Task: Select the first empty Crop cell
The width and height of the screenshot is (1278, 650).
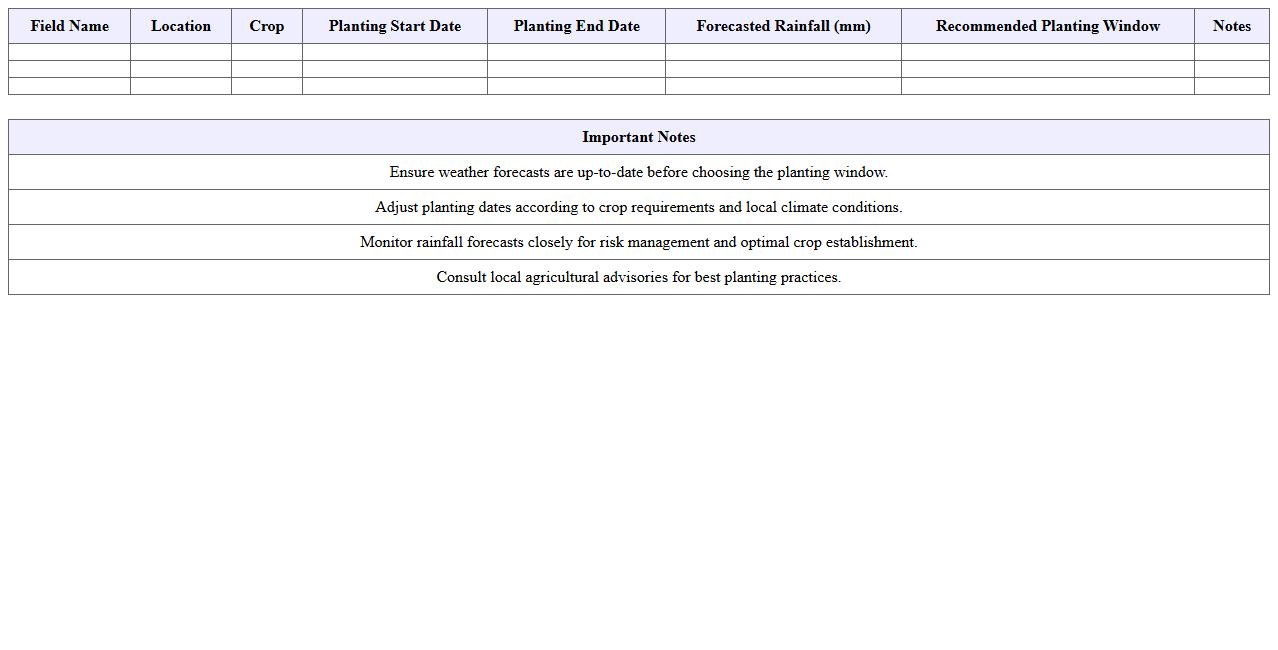Action: tap(267, 52)
